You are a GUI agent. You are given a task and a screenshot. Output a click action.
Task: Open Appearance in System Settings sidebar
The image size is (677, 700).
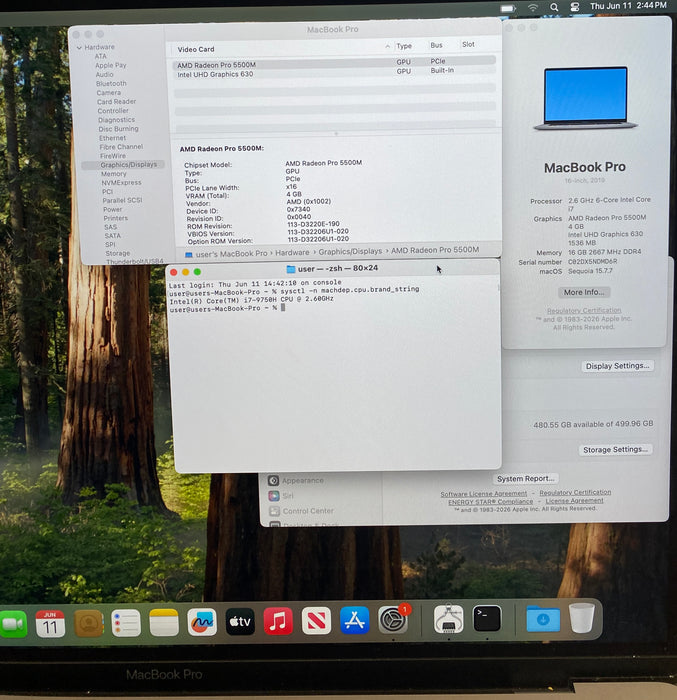(296, 480)
